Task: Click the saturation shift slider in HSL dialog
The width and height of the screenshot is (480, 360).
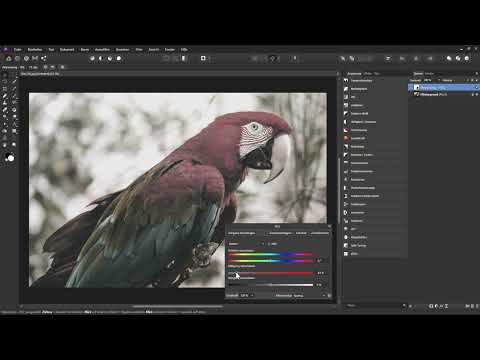Action: coord(271,273)
